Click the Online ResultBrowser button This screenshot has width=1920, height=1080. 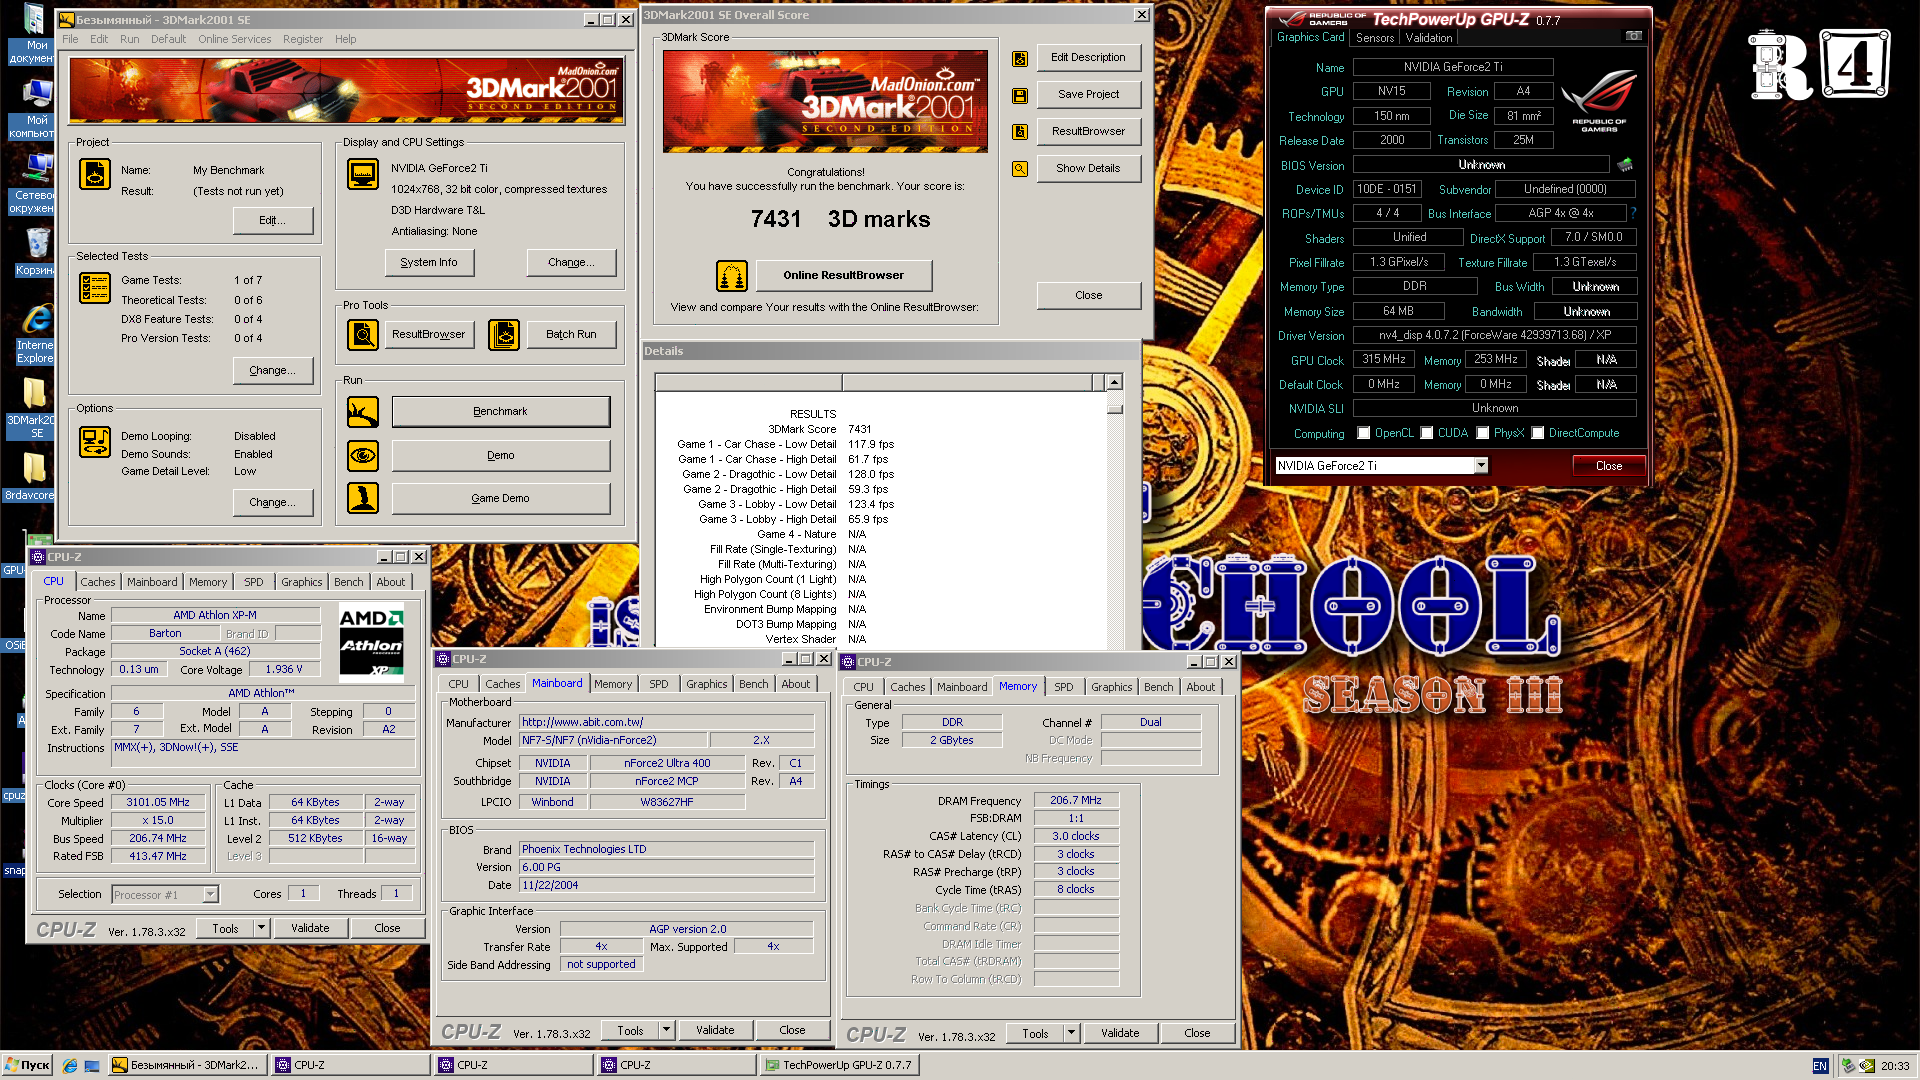point(843,276)
